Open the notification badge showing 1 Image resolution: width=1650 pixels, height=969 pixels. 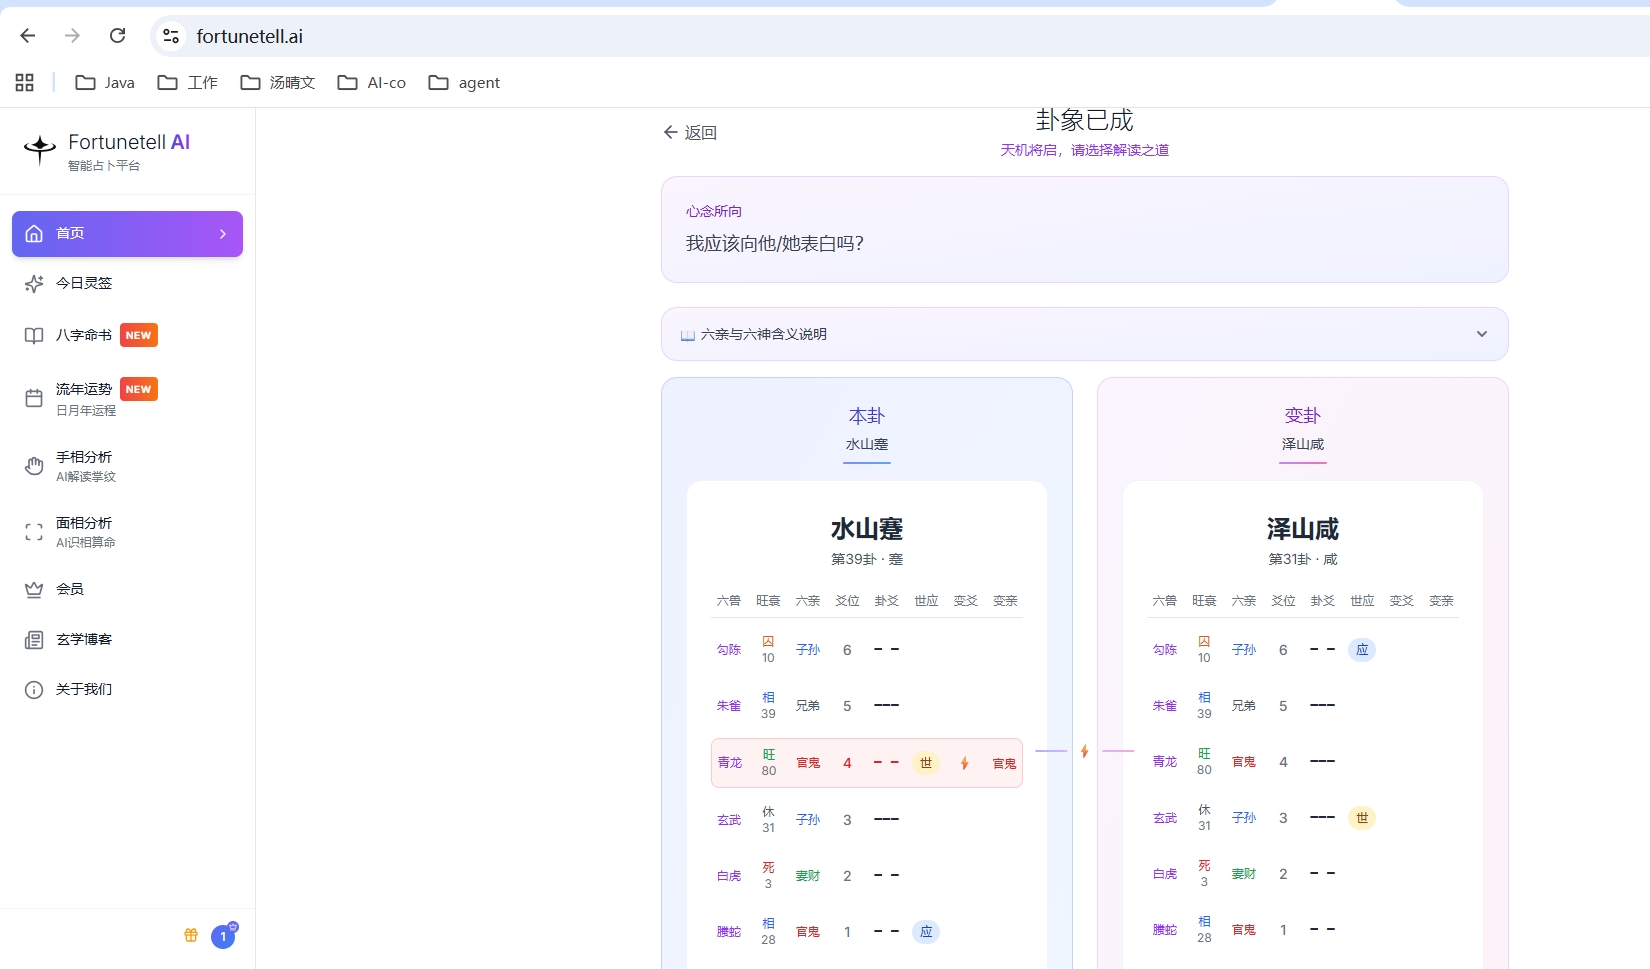(223, 936)
